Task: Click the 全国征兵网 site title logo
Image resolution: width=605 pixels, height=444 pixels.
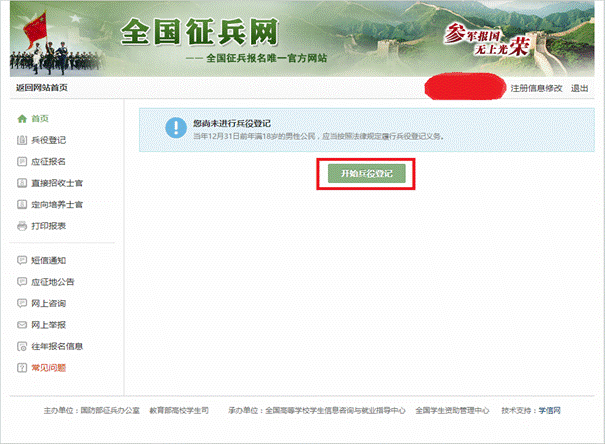Action: (x=200, y=33)
